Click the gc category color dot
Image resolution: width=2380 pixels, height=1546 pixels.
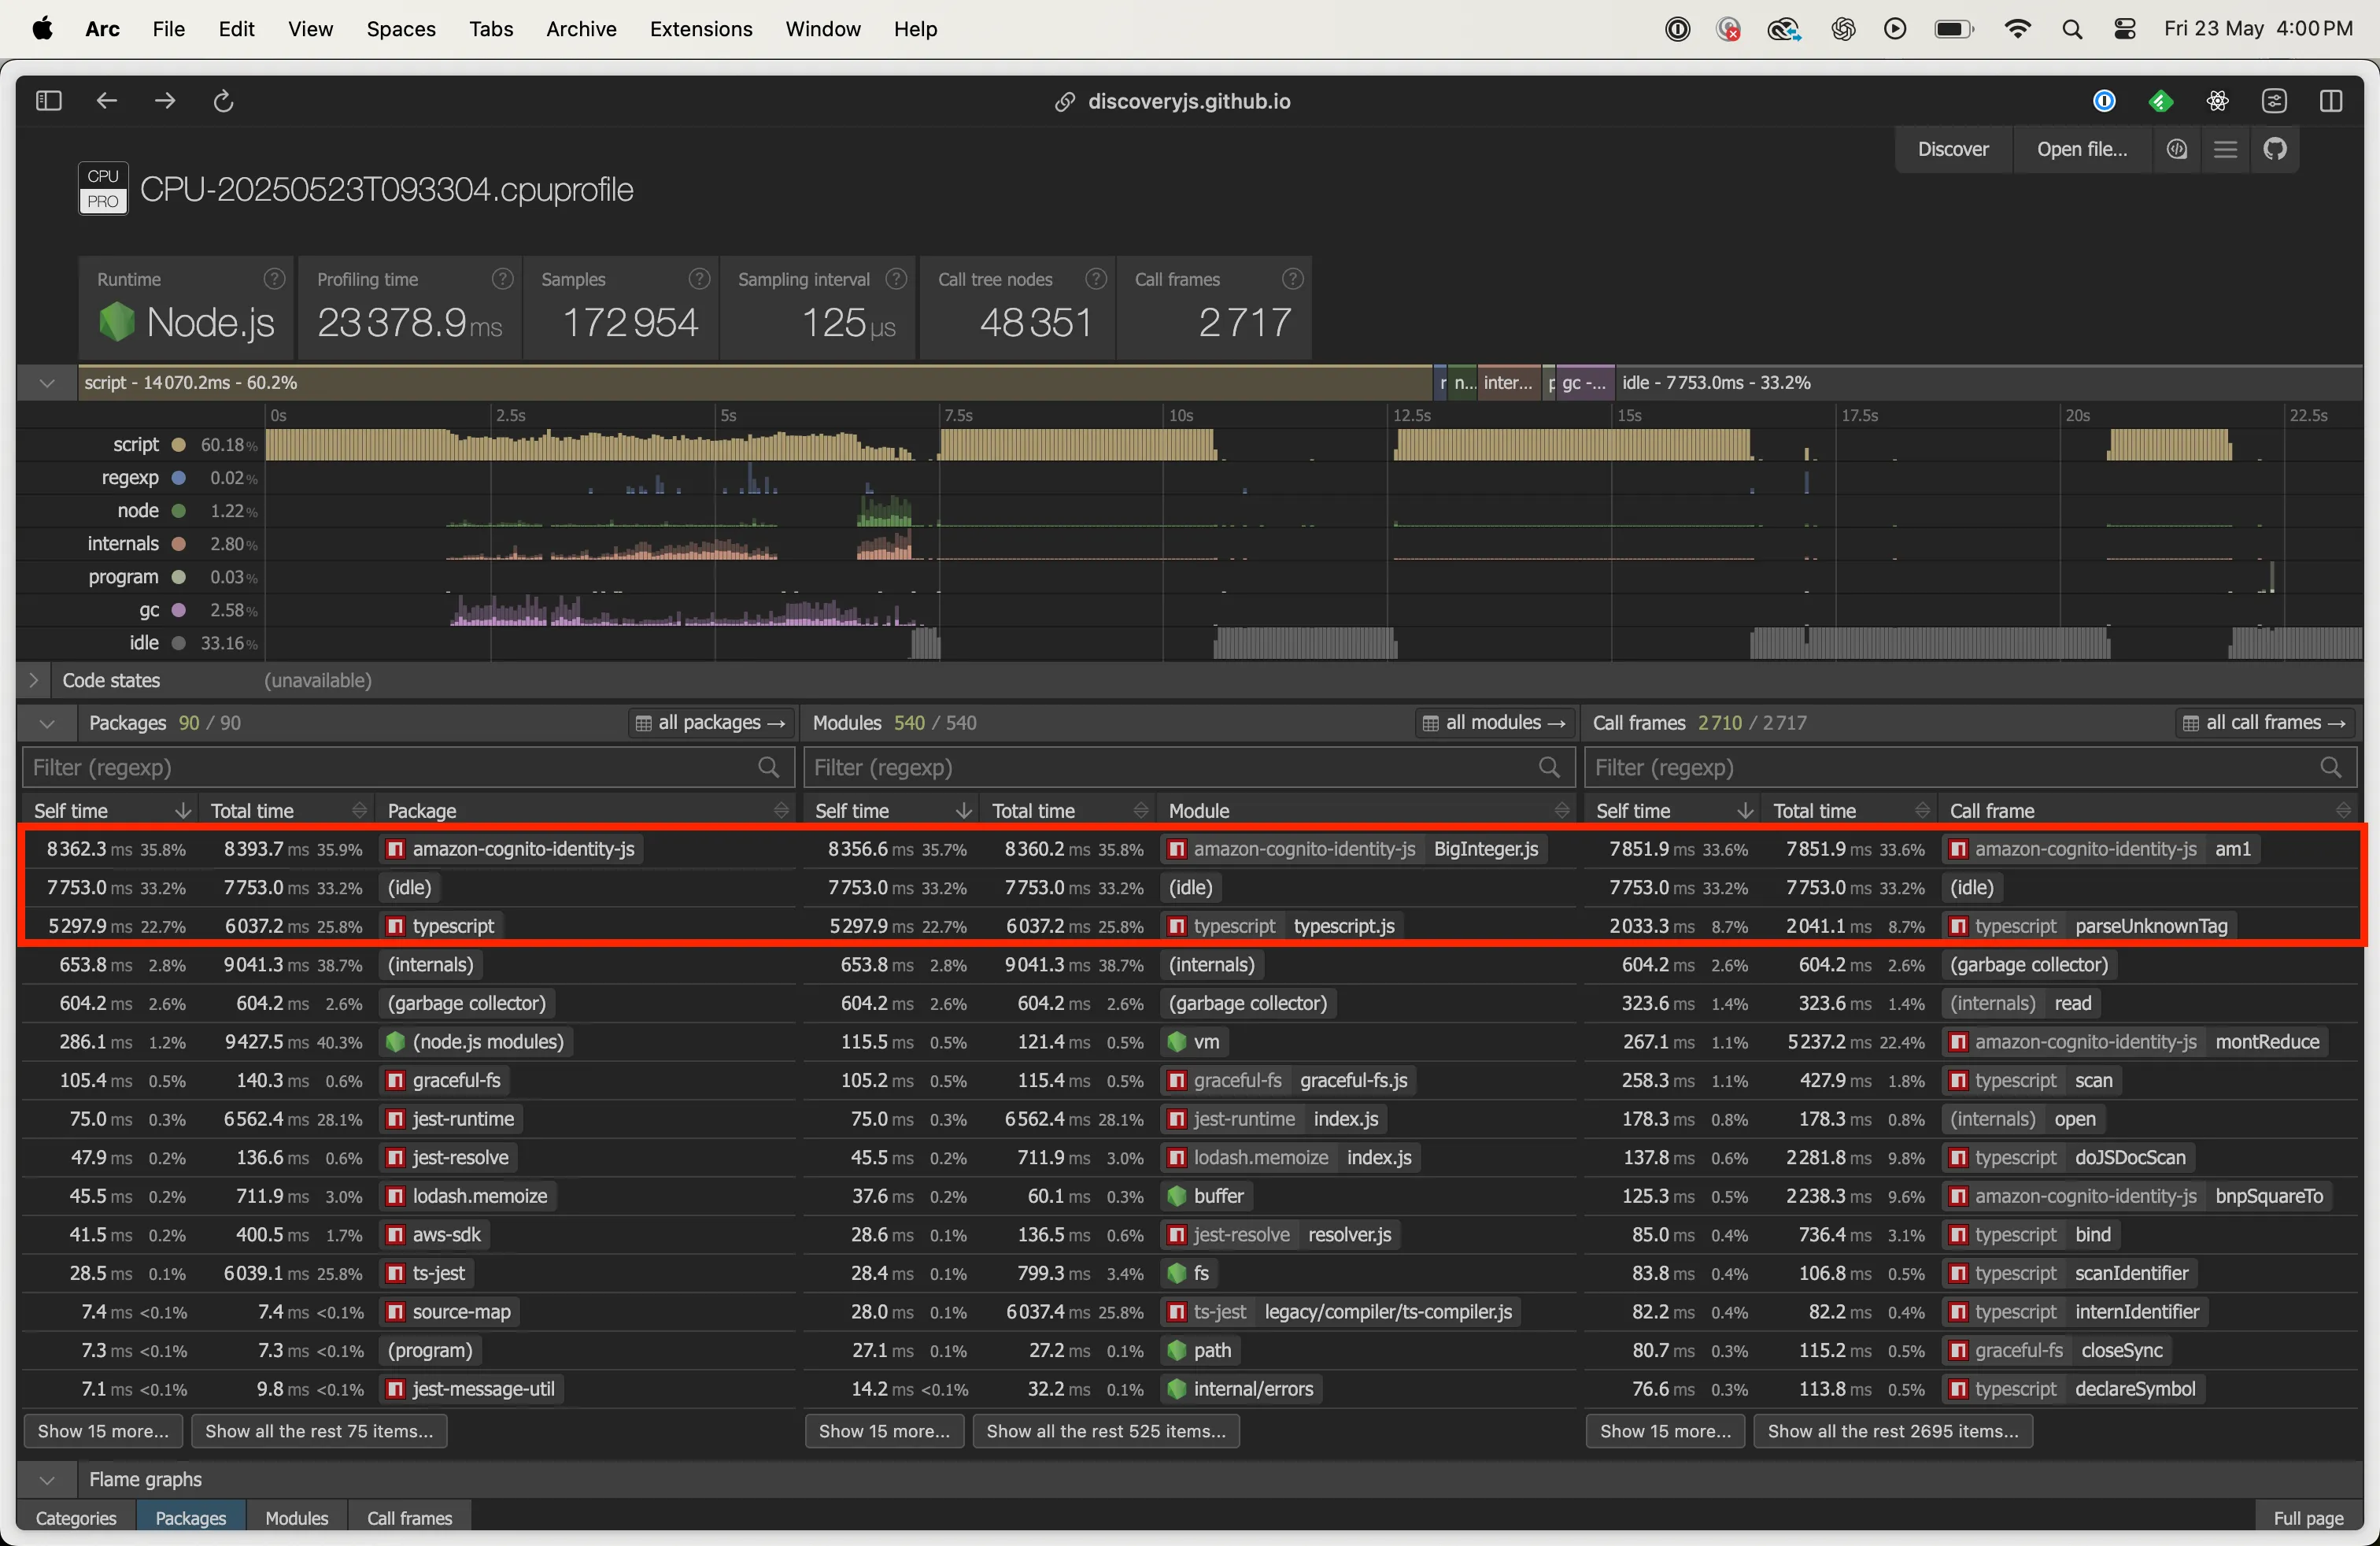(178, 610)
